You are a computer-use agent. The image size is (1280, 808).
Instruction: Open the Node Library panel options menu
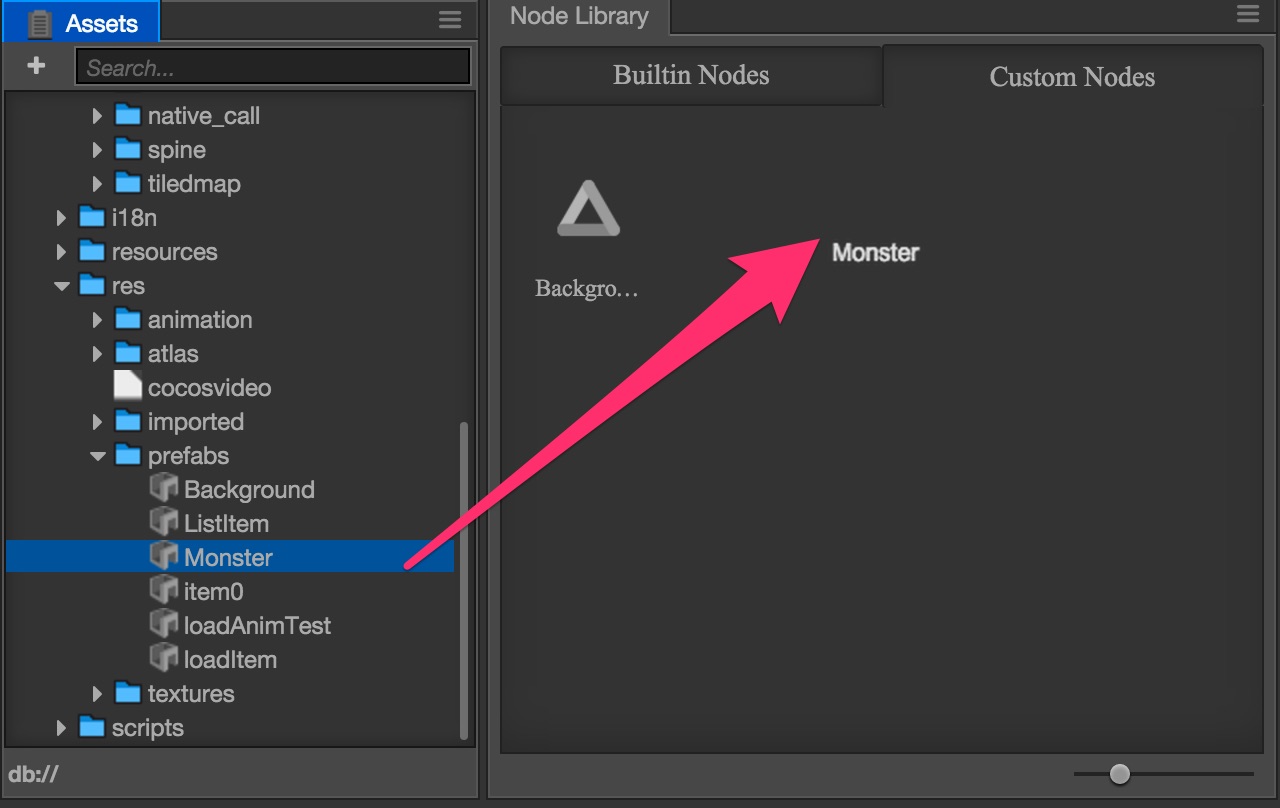coord(1247,14)
